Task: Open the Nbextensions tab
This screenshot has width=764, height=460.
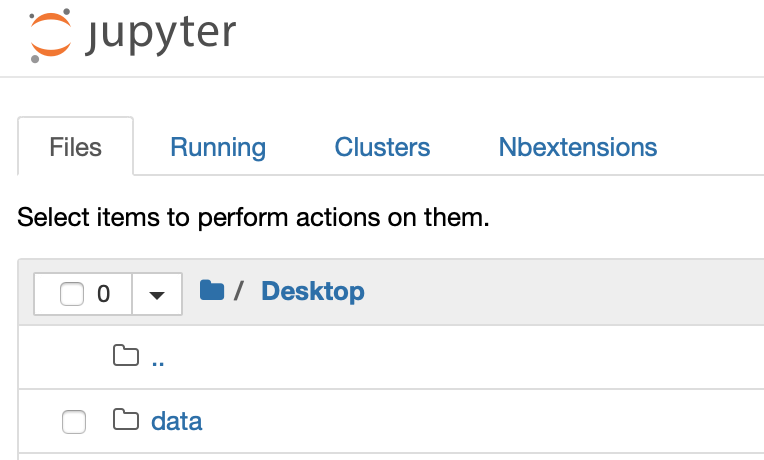Action: [578, 148]
